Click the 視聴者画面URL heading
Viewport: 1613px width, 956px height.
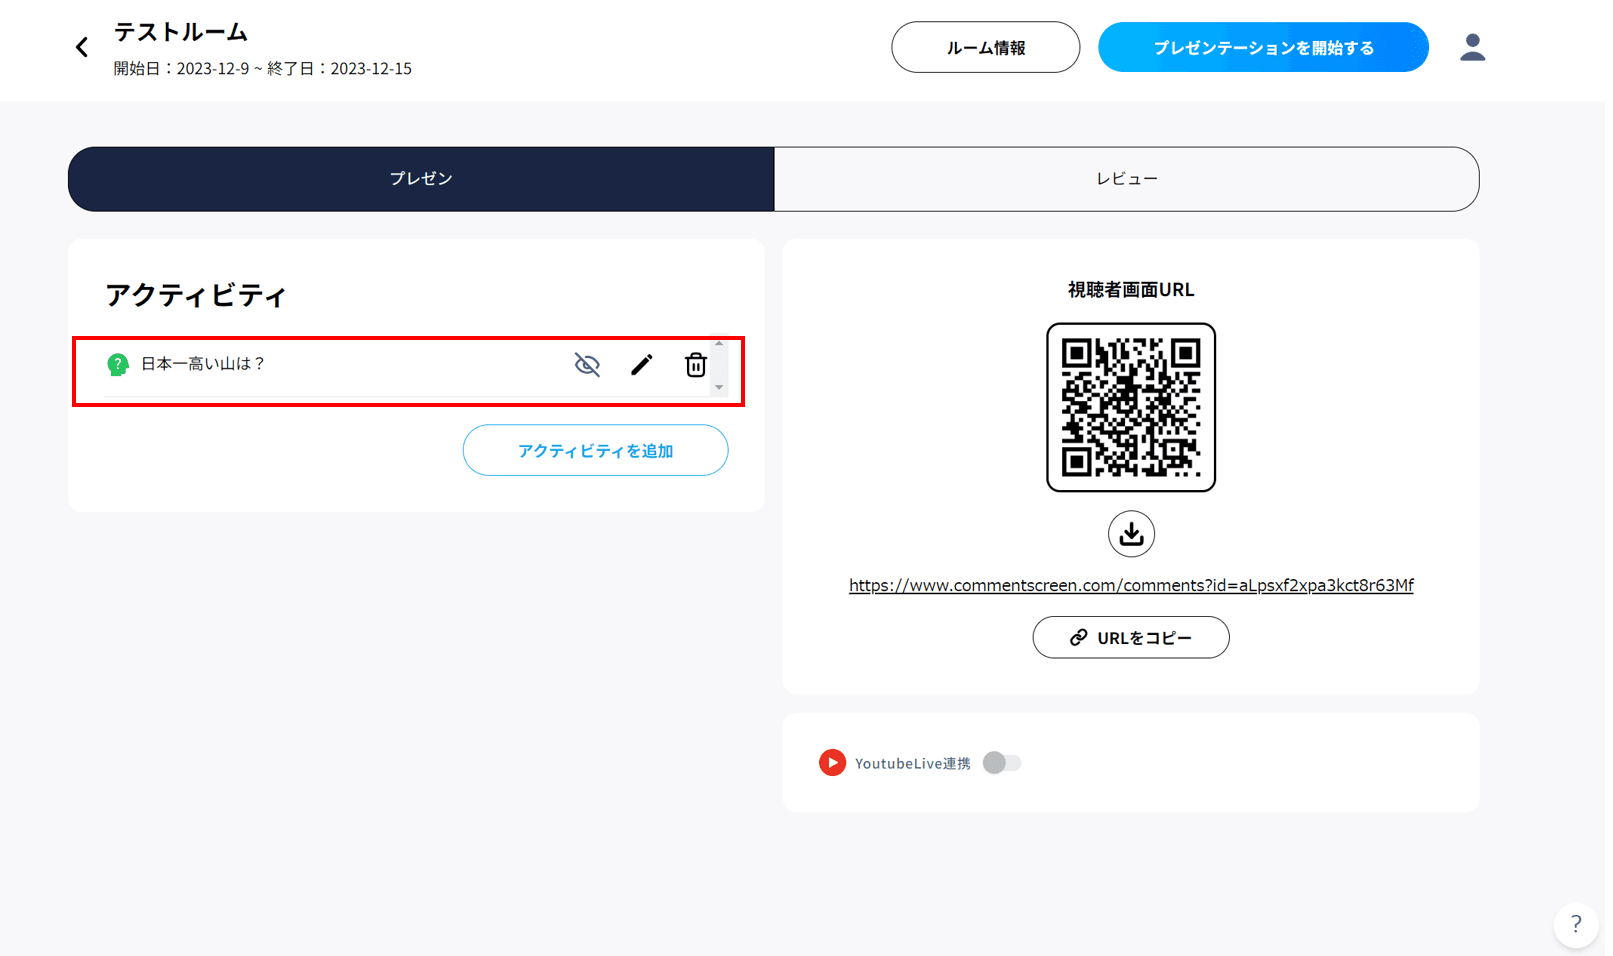pyautogui.click(x=1131, y=290)
